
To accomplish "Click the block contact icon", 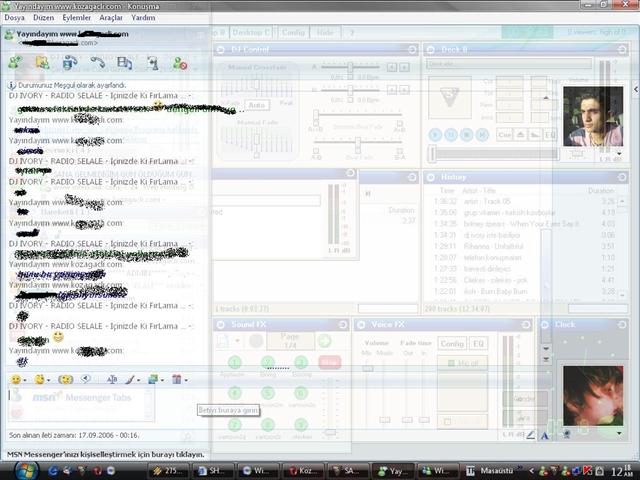I will coord(180,62).
